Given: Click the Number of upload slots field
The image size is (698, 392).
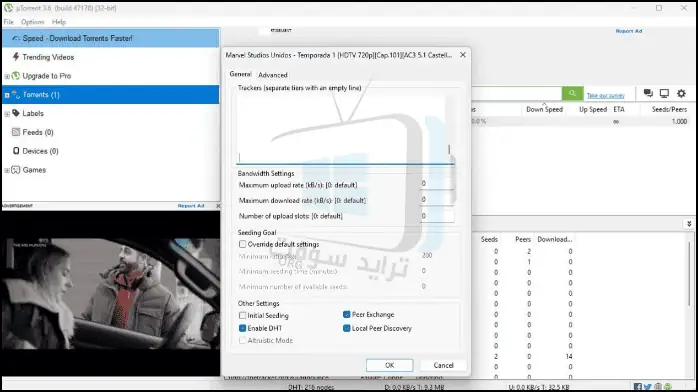Looking at the screenshot, I should (437, 216).
